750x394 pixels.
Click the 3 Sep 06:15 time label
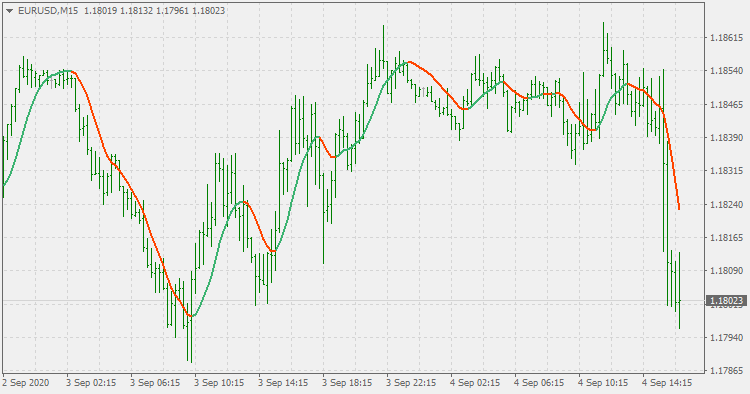coord(155,383)
